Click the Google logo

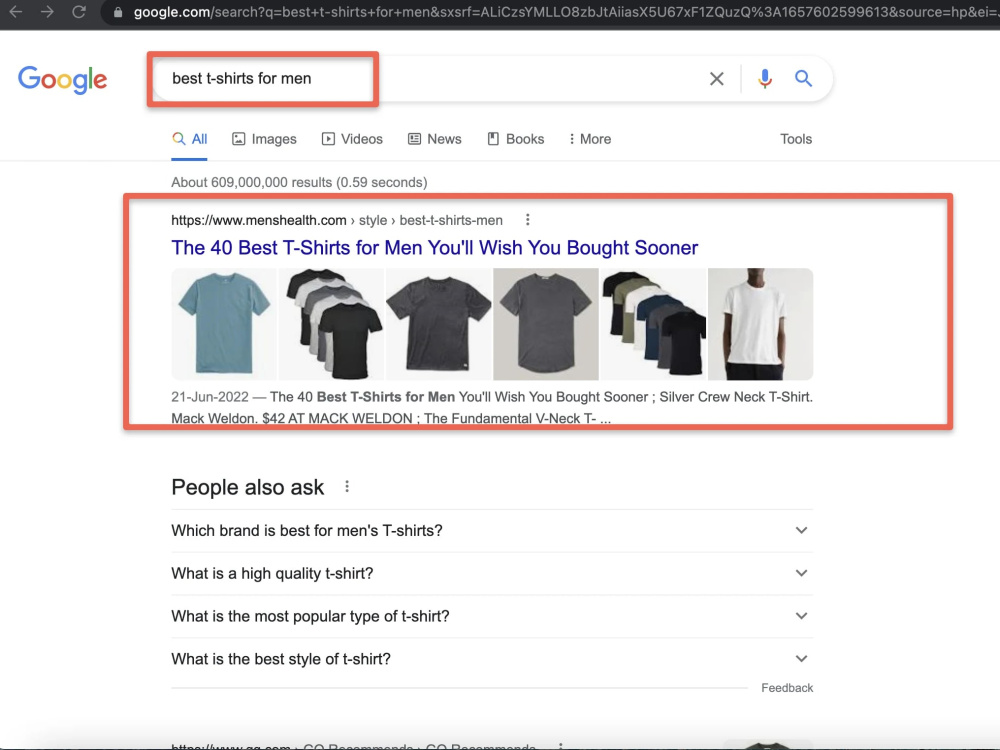62,80
